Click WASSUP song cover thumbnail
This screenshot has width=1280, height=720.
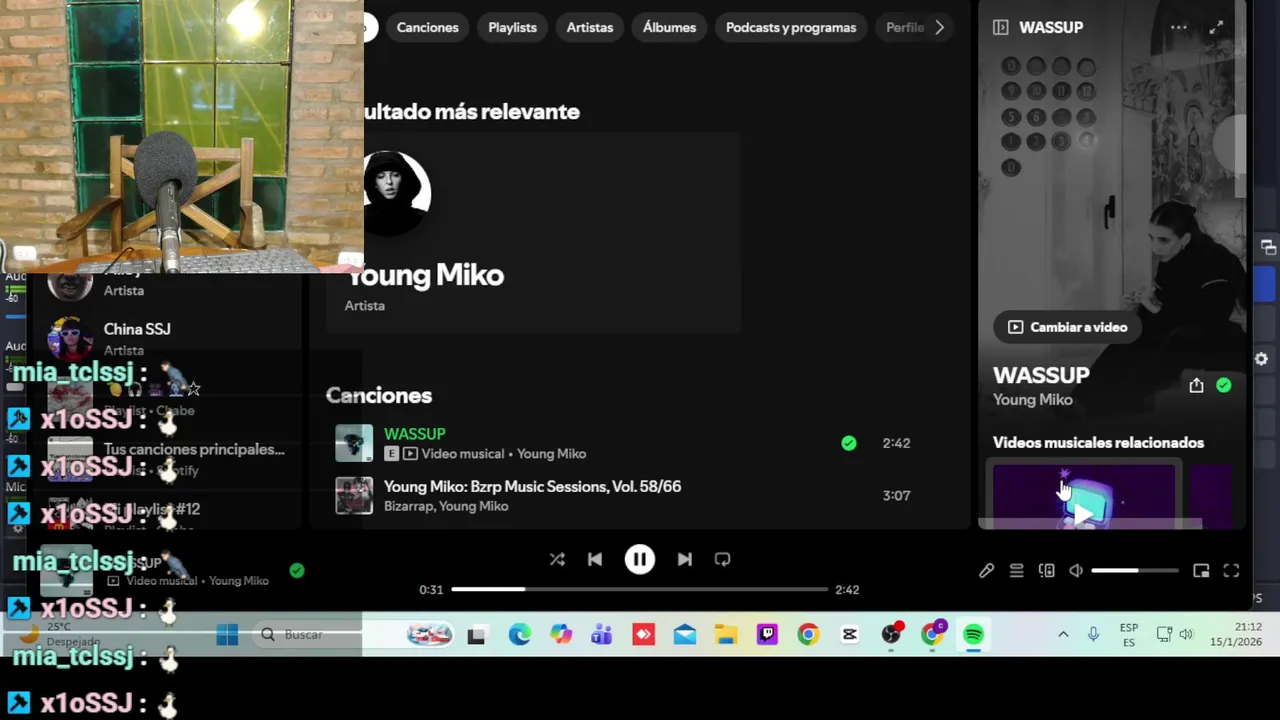pos(354,443)
